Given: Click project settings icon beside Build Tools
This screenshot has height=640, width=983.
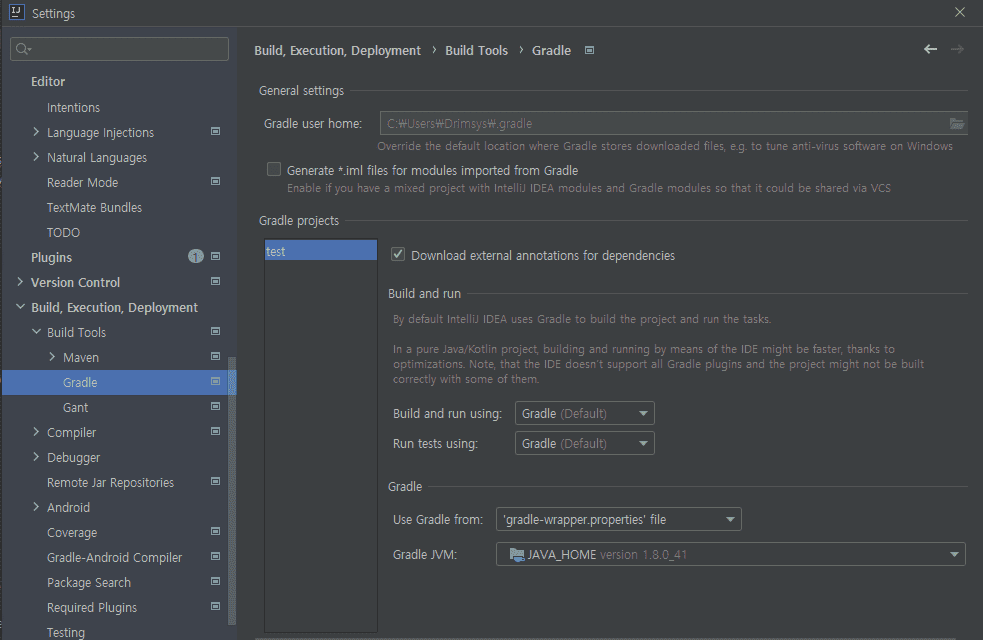Looking at the screenshot, I should [215, 332].
